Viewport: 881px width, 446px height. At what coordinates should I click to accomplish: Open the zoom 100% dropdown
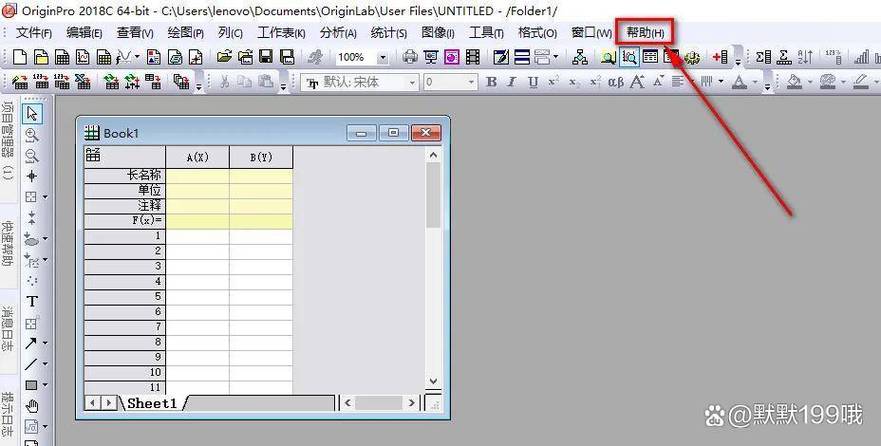[x=383, y=57]
